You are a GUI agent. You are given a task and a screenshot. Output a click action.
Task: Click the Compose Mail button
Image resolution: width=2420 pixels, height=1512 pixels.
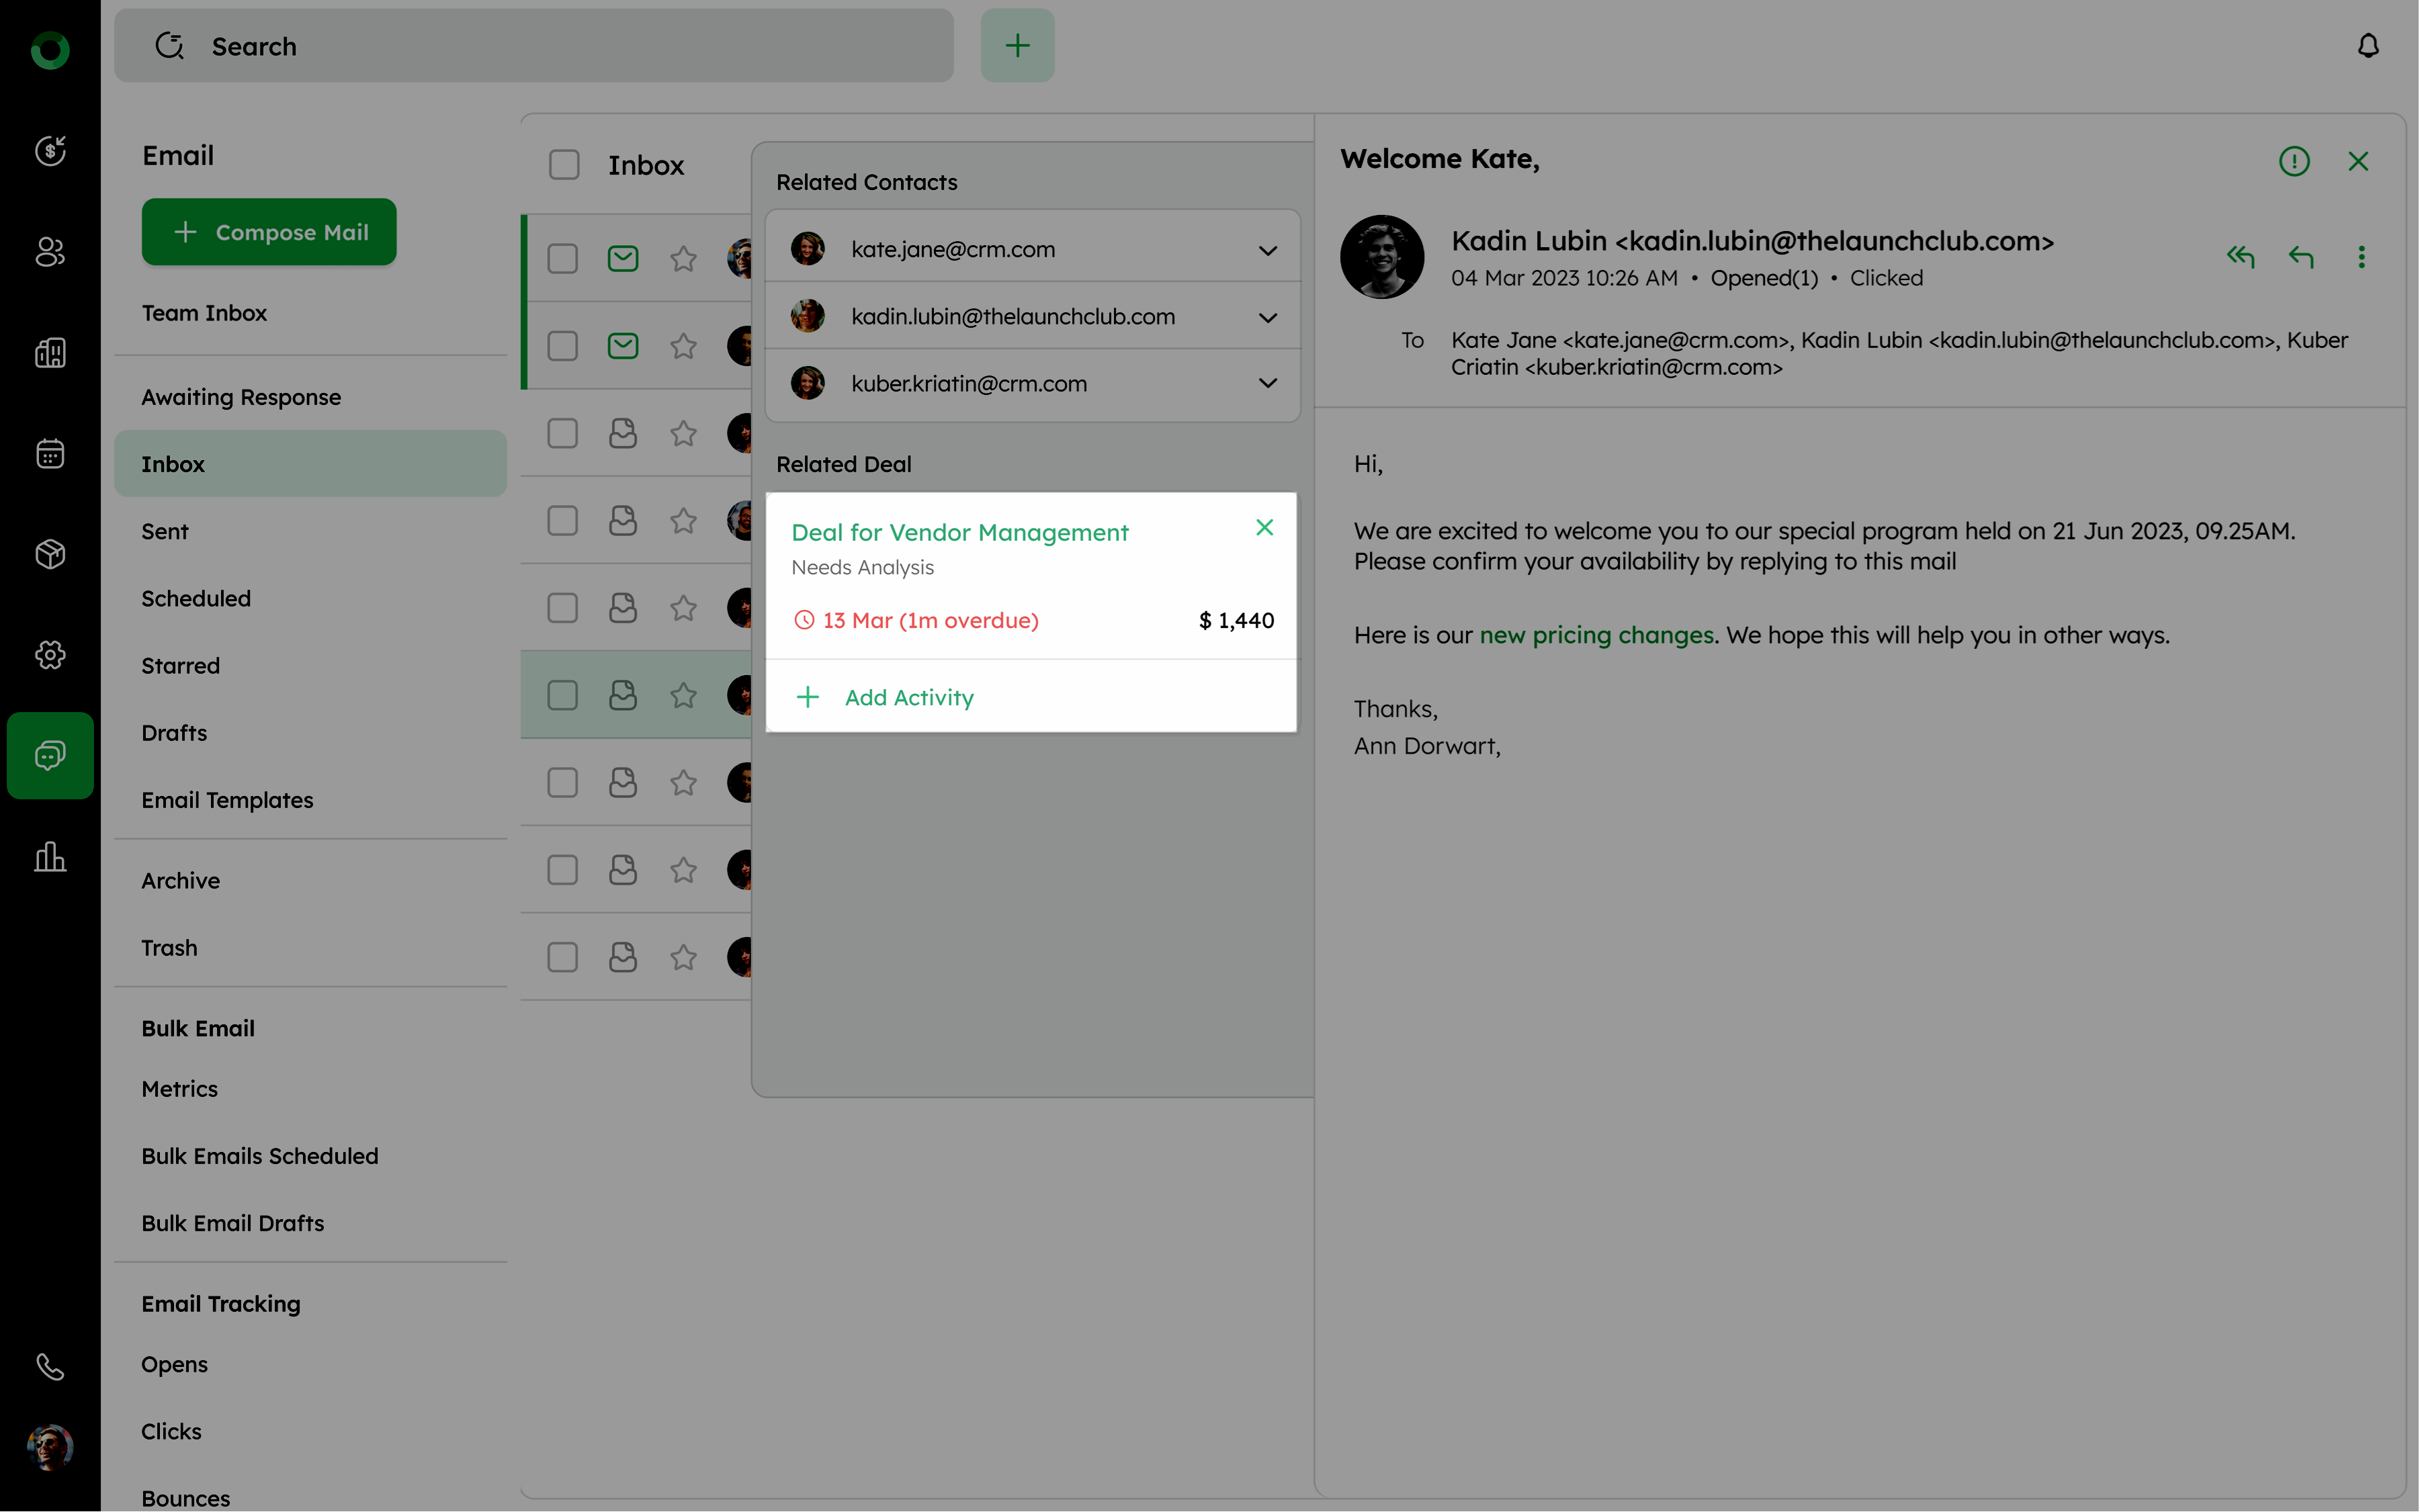269,232
